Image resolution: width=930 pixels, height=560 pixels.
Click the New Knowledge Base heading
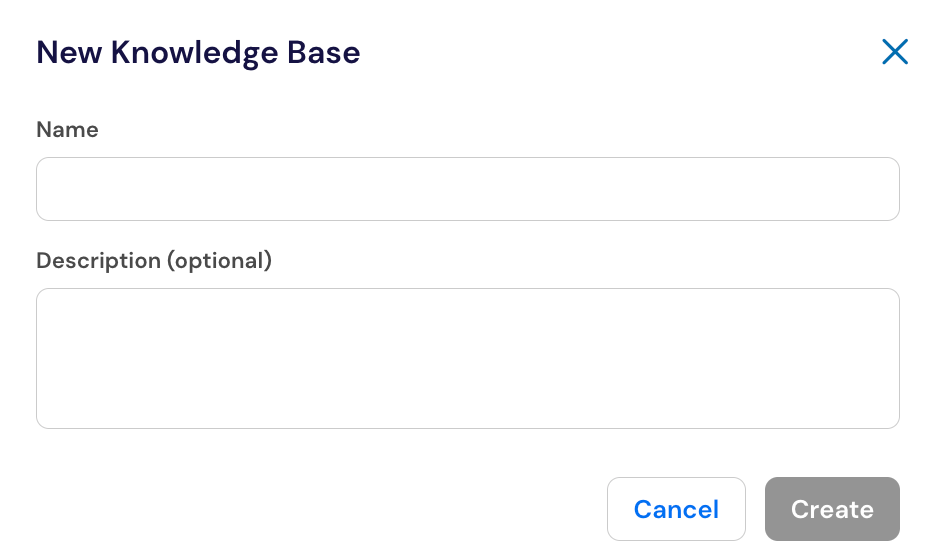point(198,52)
